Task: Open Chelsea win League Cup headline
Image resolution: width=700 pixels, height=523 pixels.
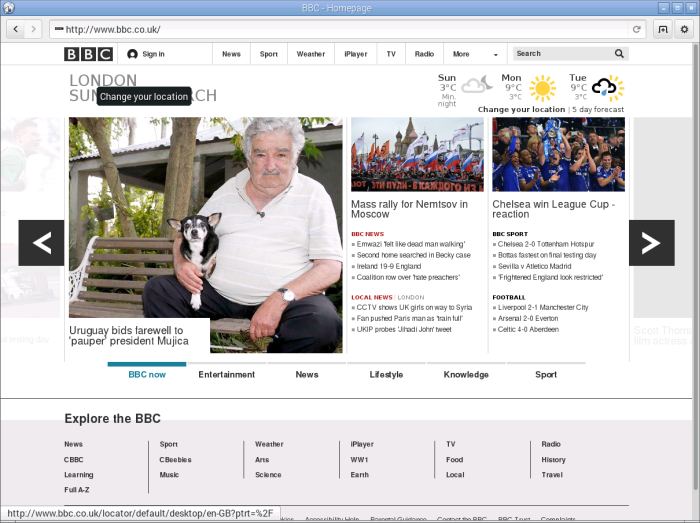Action: (554, 209)
